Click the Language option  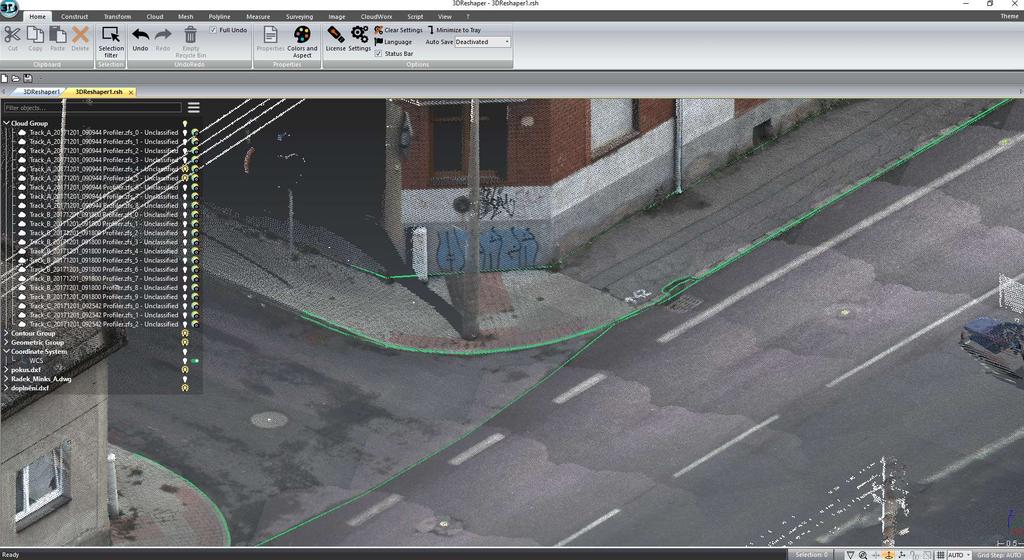point(393,42)
